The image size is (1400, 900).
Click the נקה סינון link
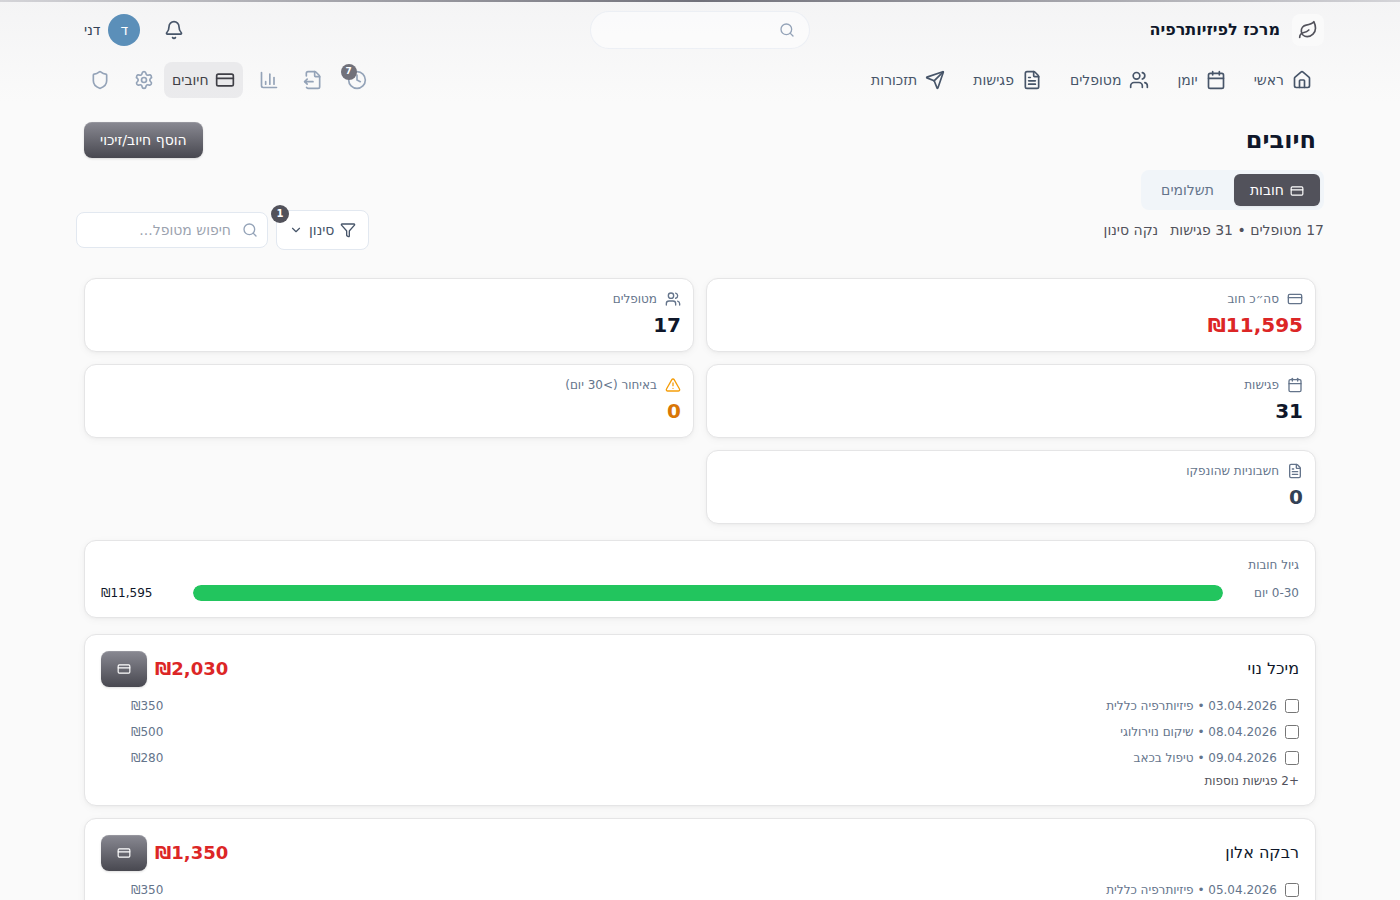click(1131, 230)
